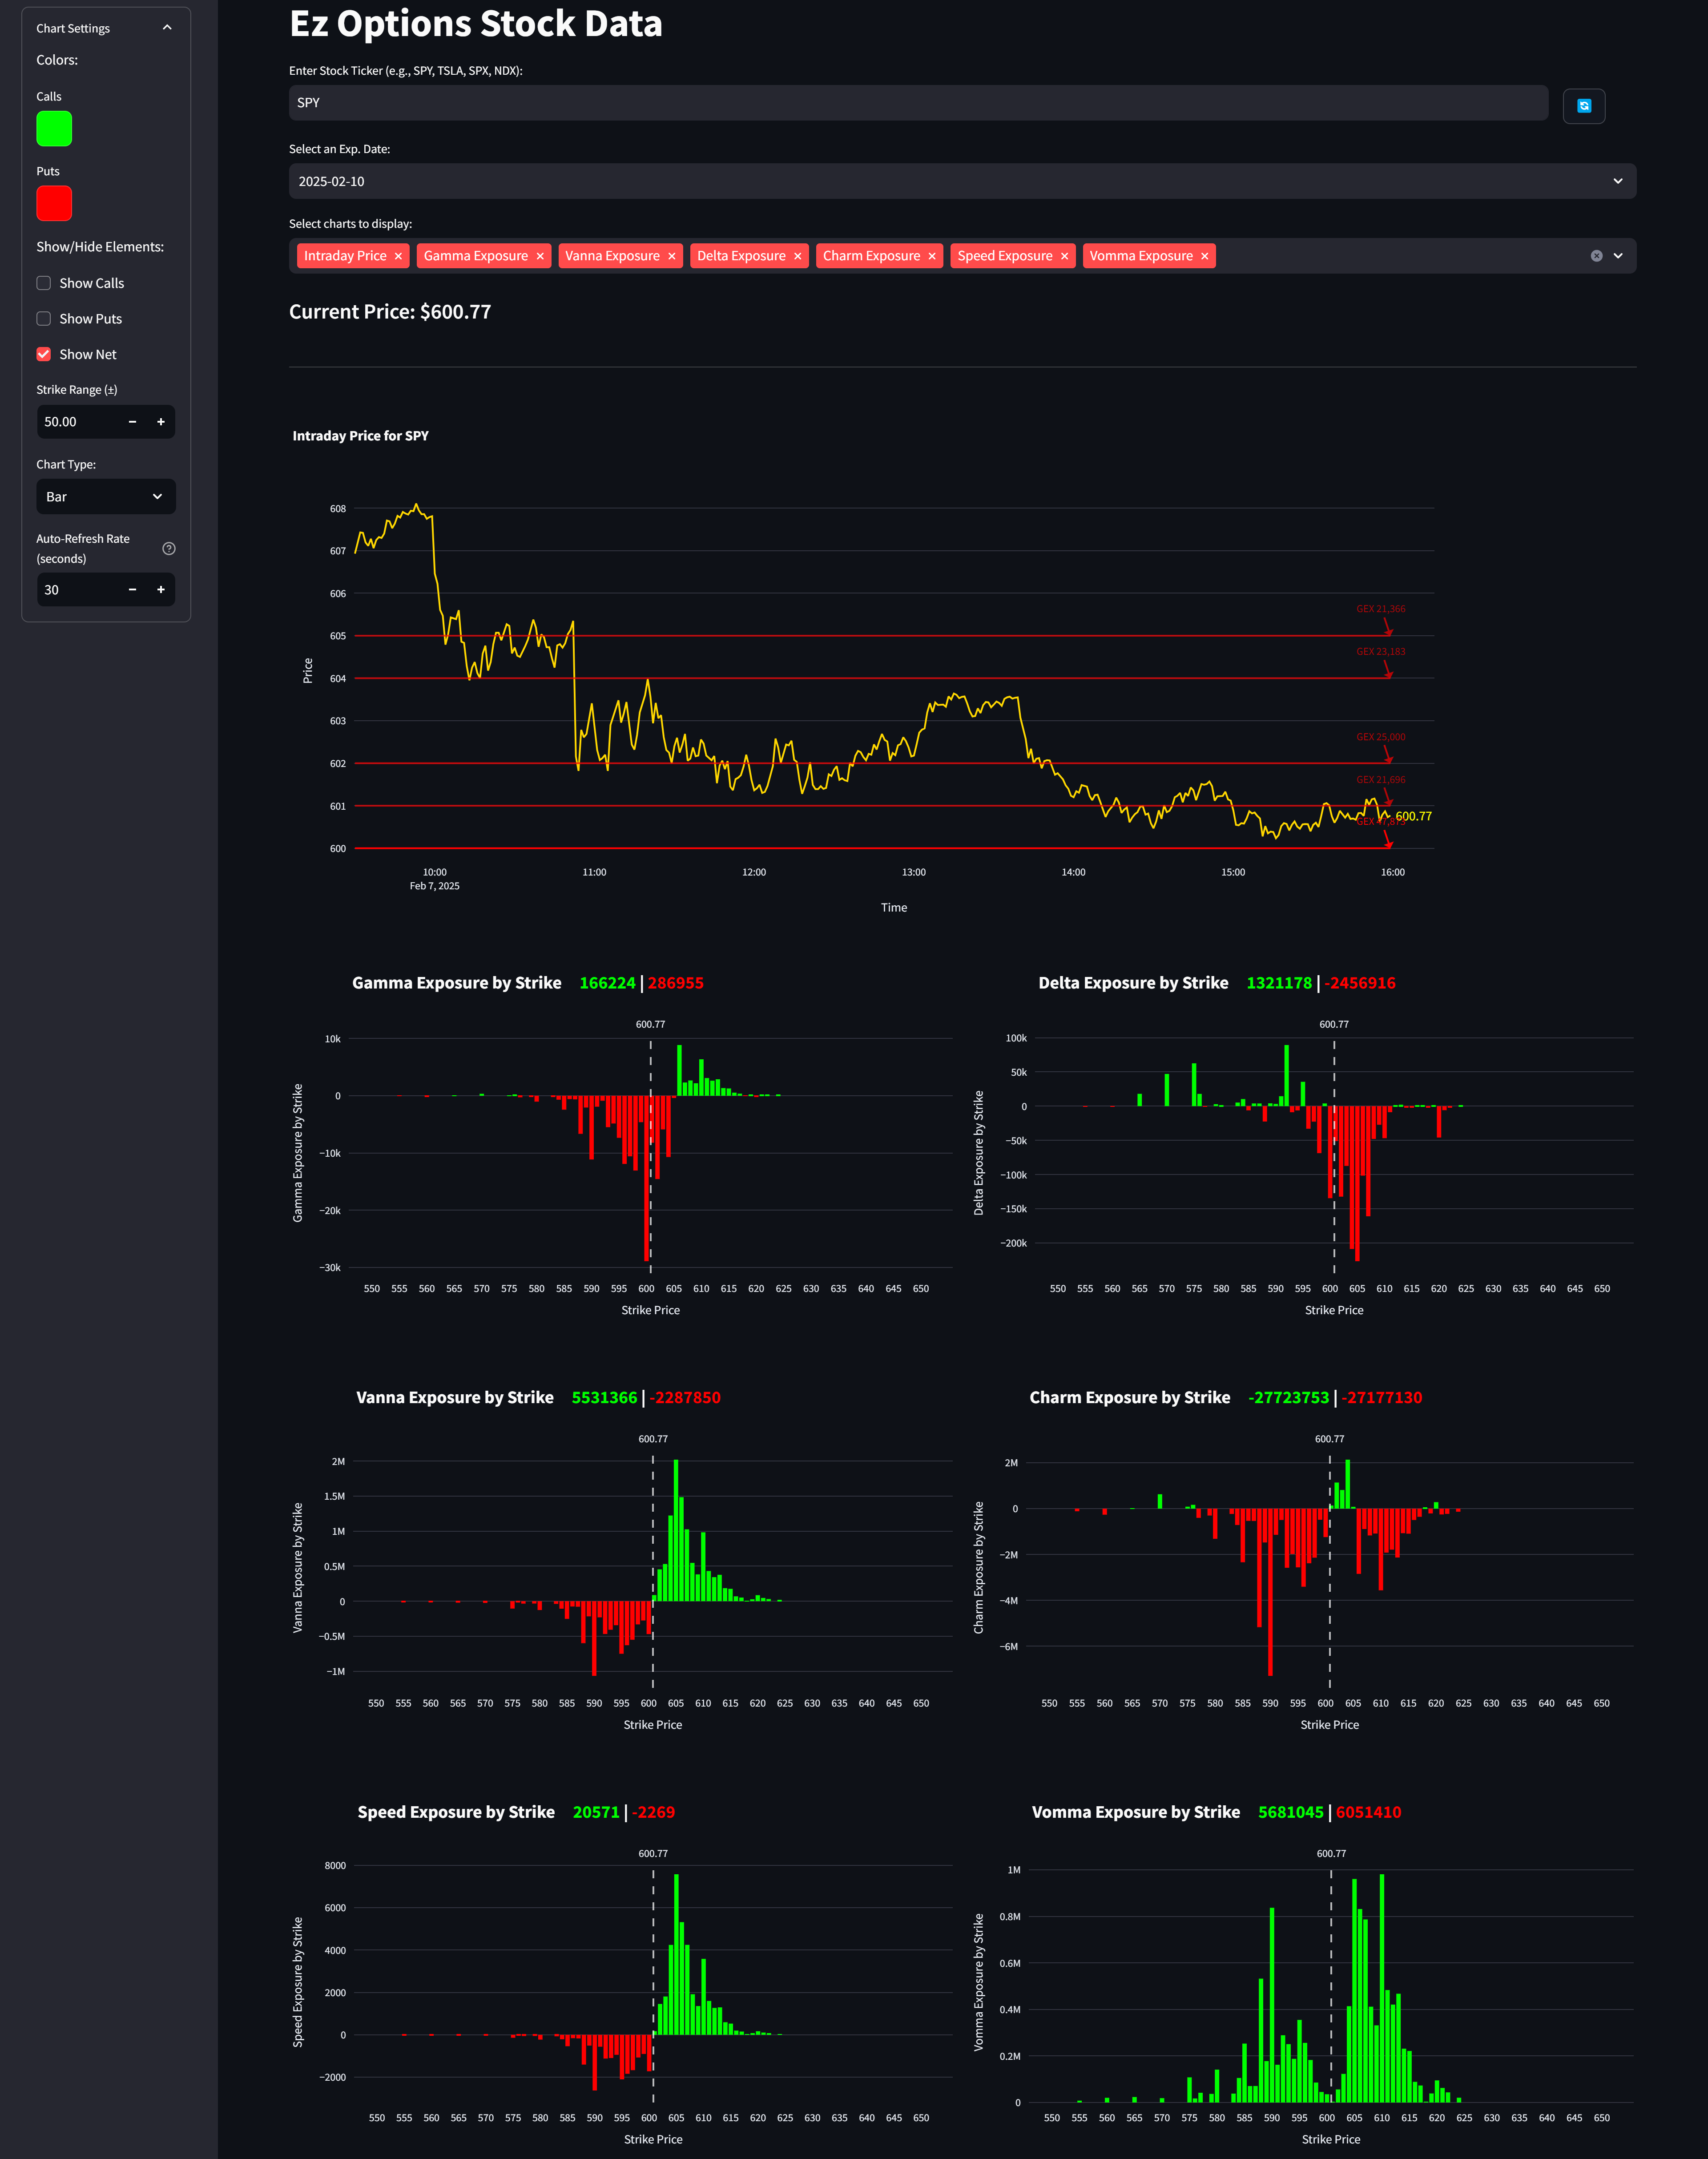Viewport: 1708px width, 2159px height.
Task: Uncheck the Show Net checkbox
Action: tap(44, 354)
